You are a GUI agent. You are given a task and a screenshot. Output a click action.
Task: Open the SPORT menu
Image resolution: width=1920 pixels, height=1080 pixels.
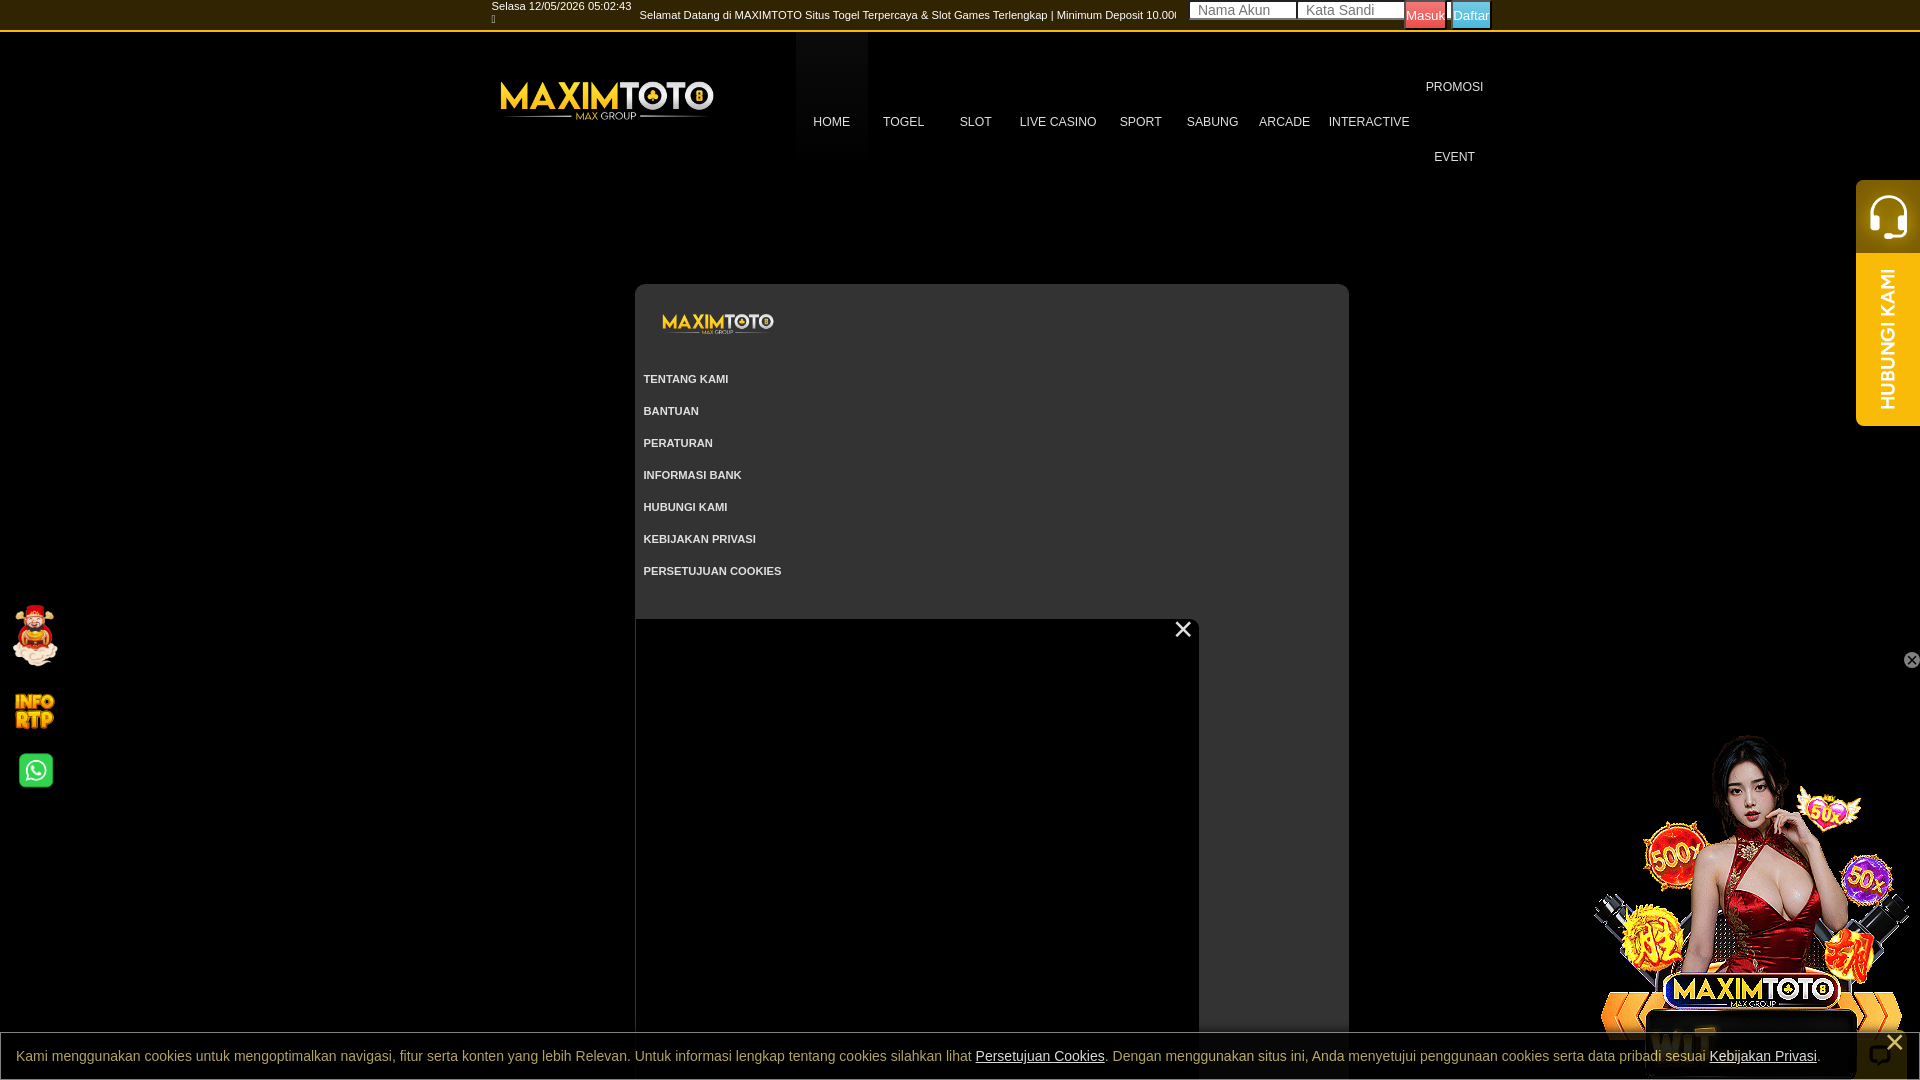click(1140, 122)
